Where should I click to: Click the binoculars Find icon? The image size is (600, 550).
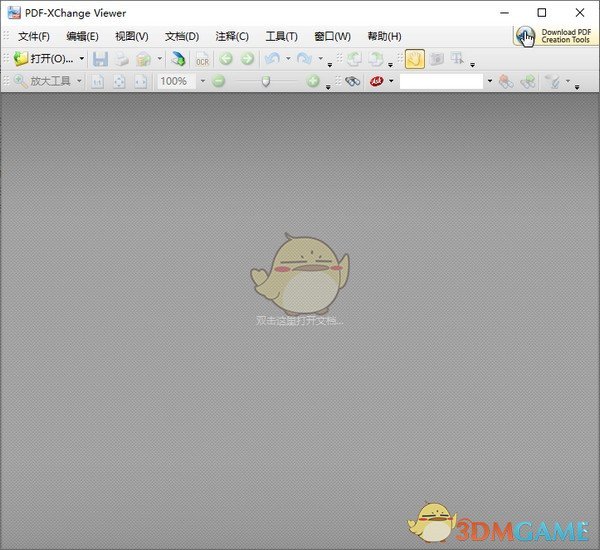point(352,81)
